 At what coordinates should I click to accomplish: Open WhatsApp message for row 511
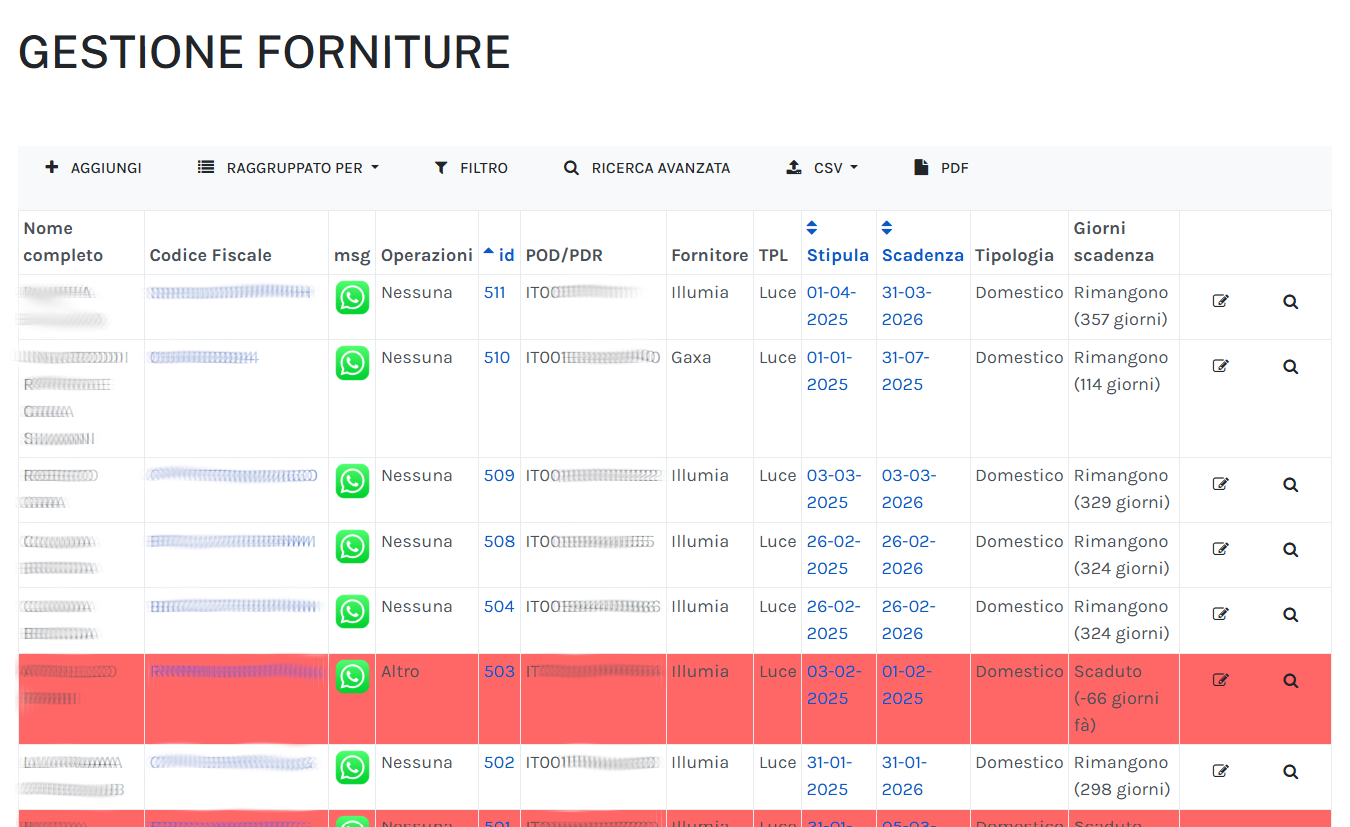(x=352, y=298)
